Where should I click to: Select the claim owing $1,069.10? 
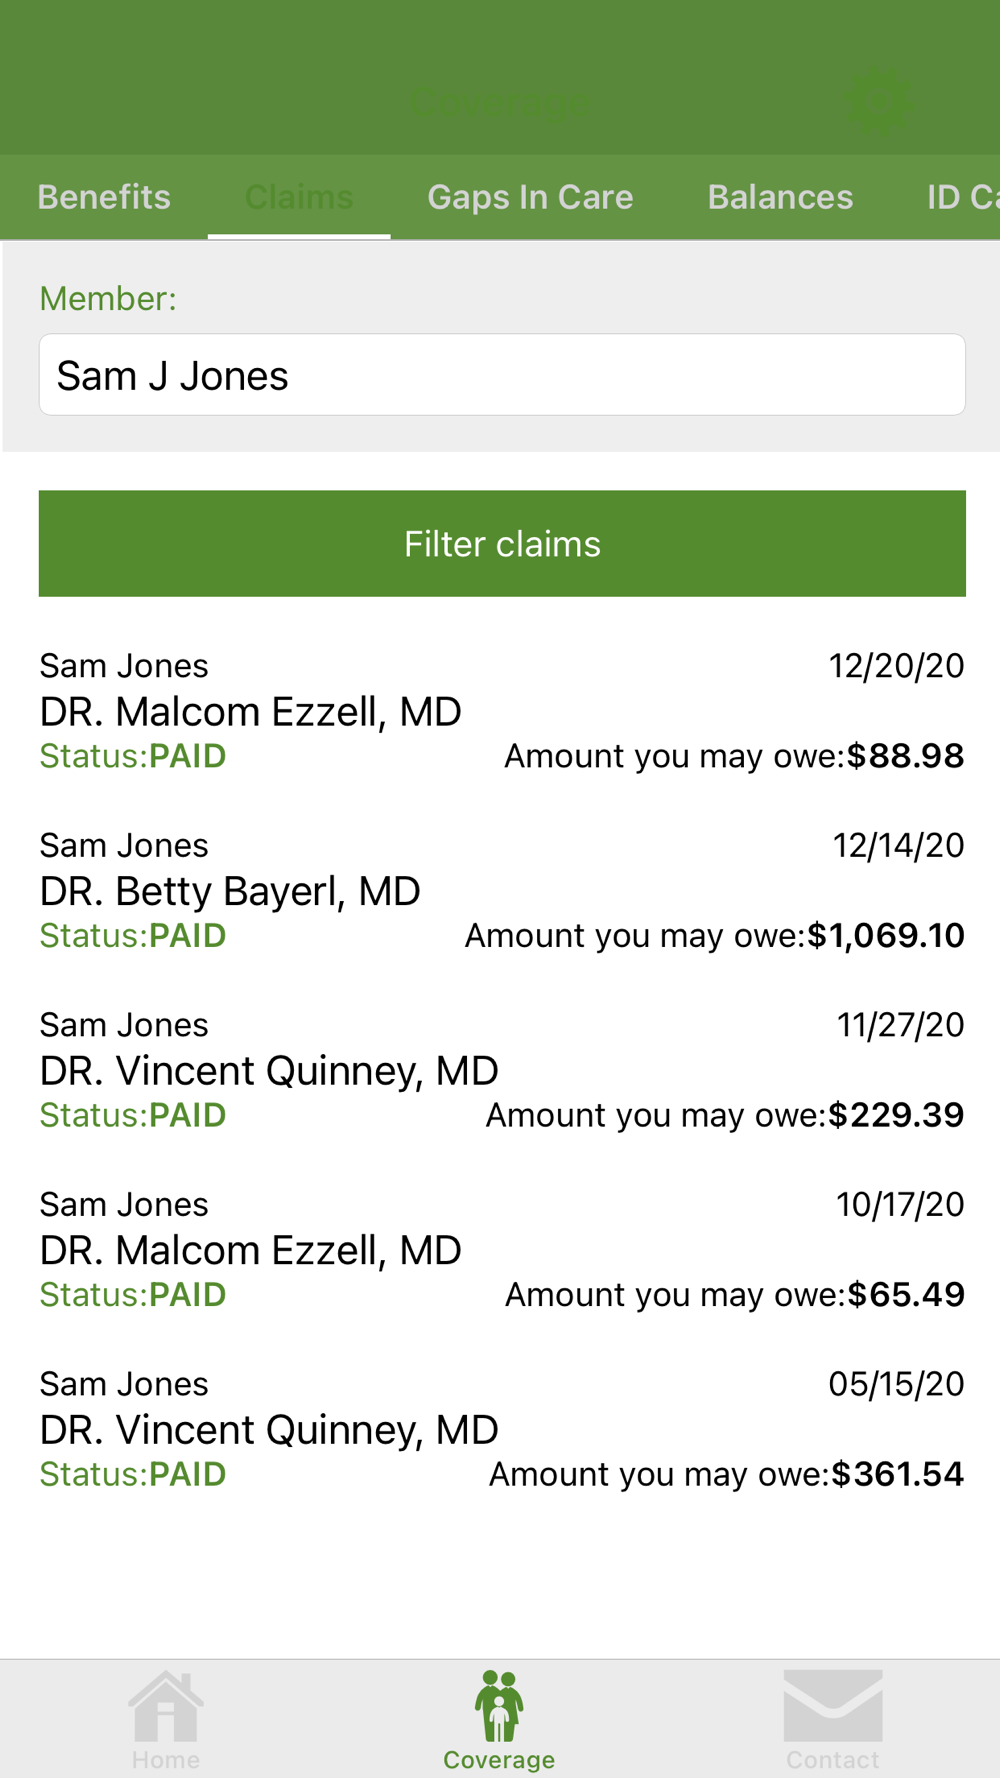(x=502, y=890)
